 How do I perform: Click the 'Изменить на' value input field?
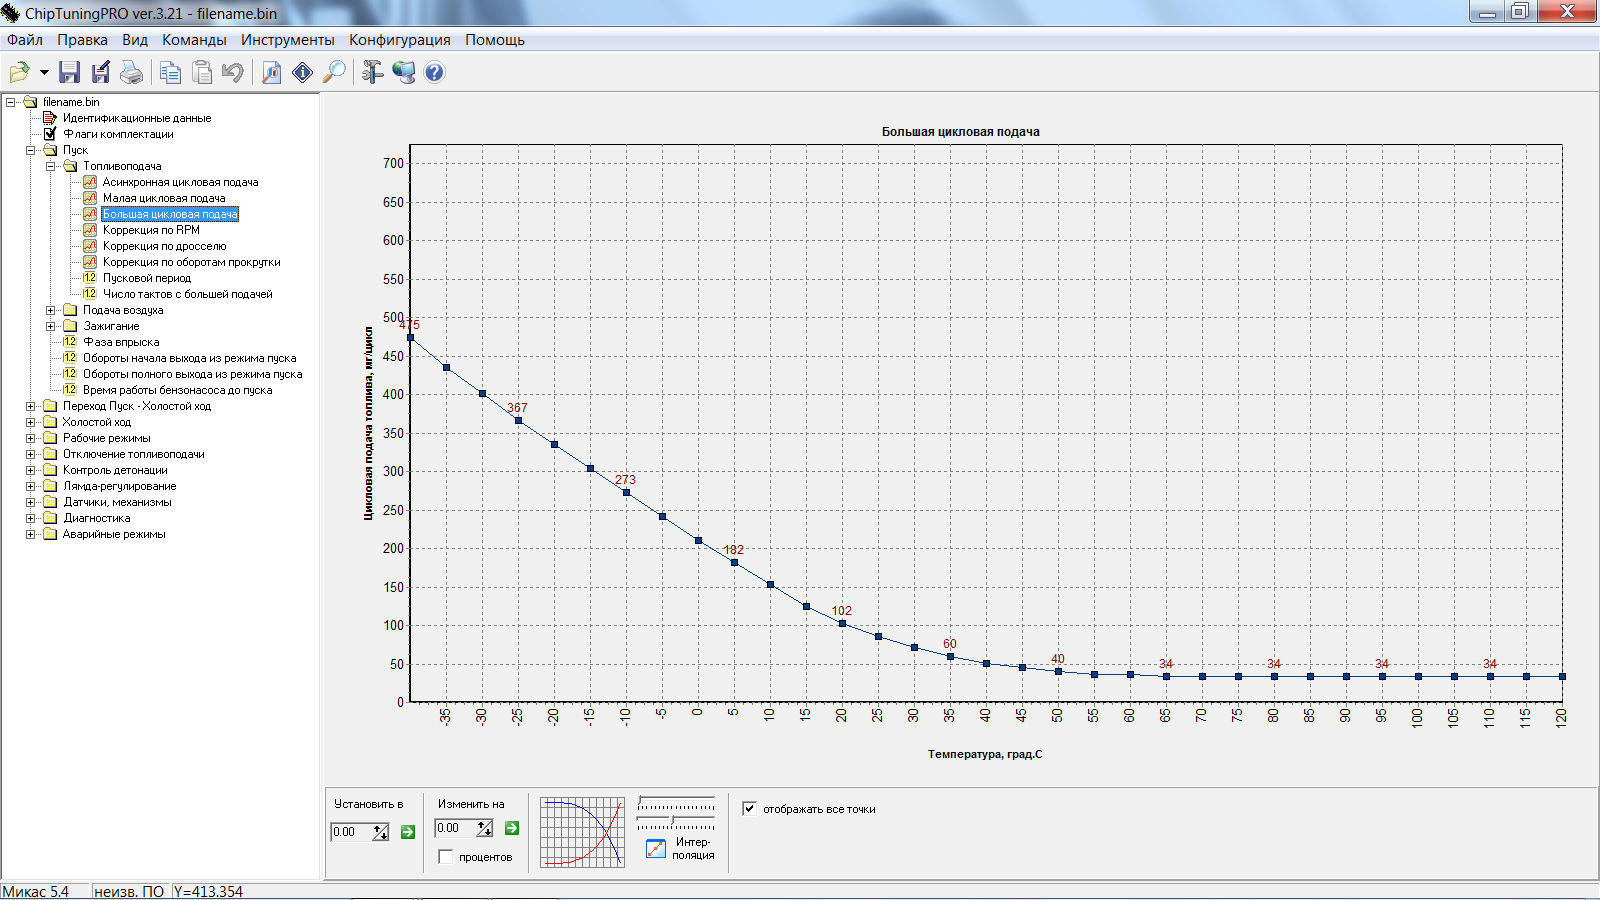[455, 828]
